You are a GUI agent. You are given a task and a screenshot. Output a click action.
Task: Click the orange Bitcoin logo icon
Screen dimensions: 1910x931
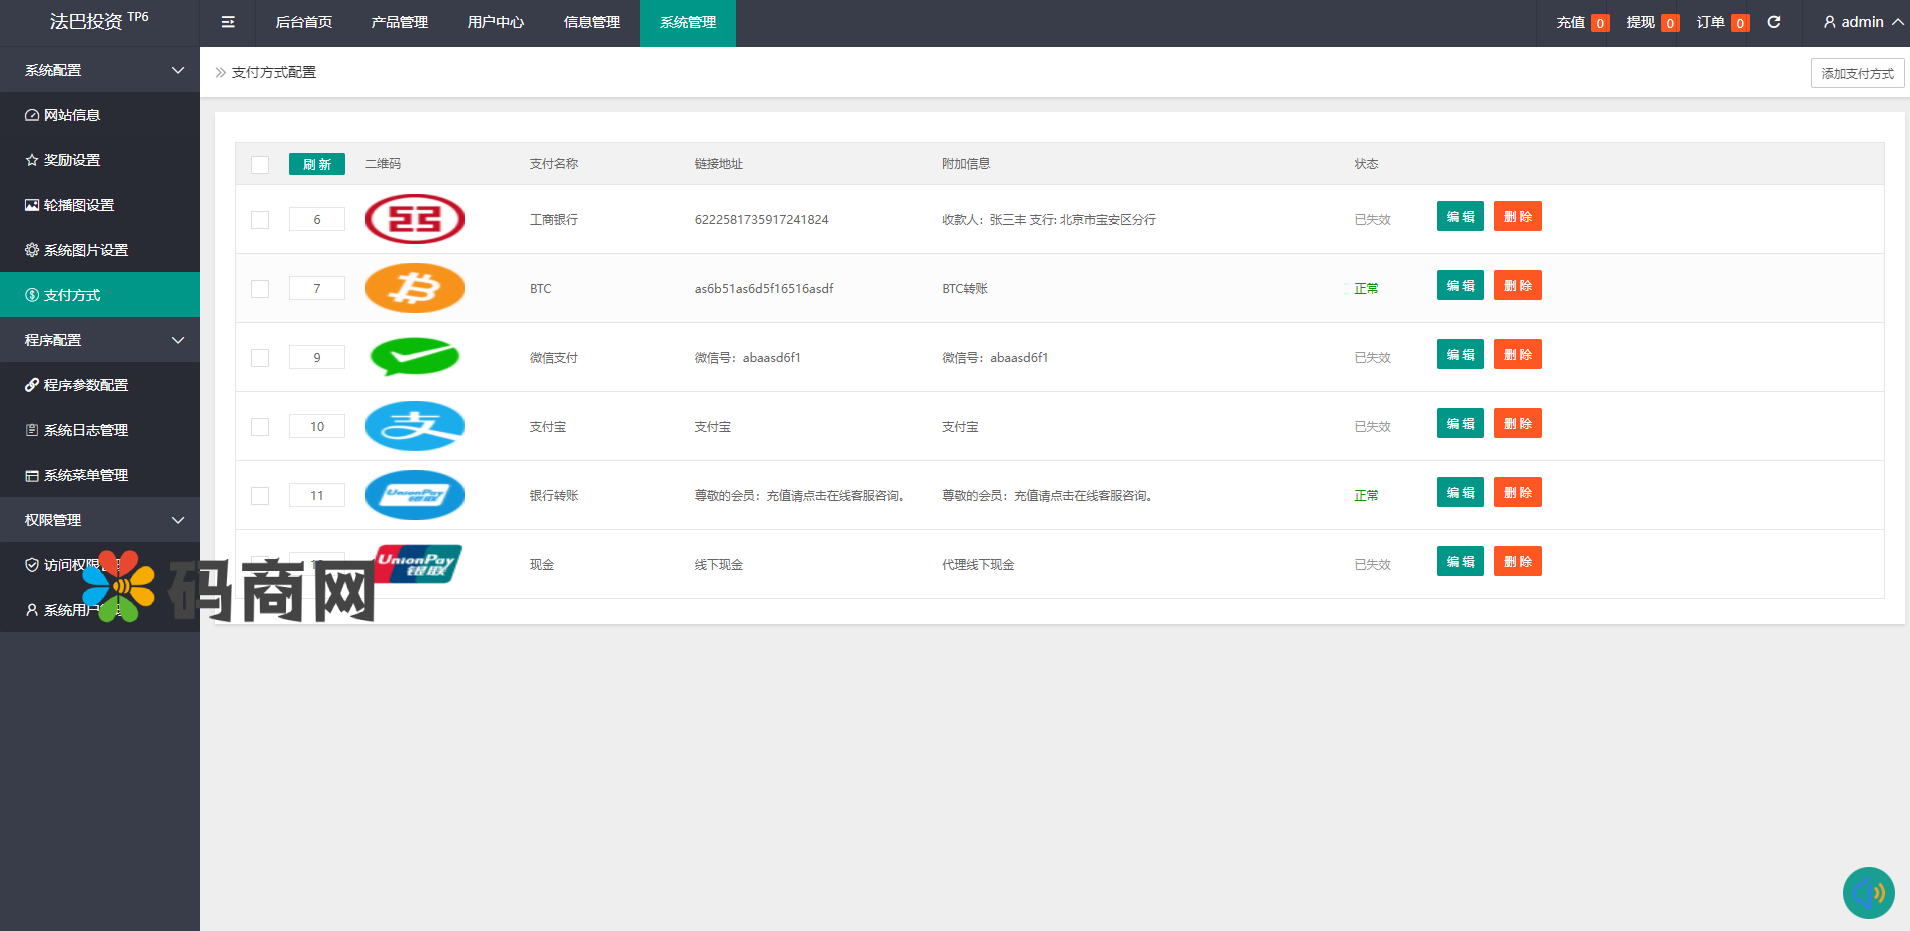[414, 288]
